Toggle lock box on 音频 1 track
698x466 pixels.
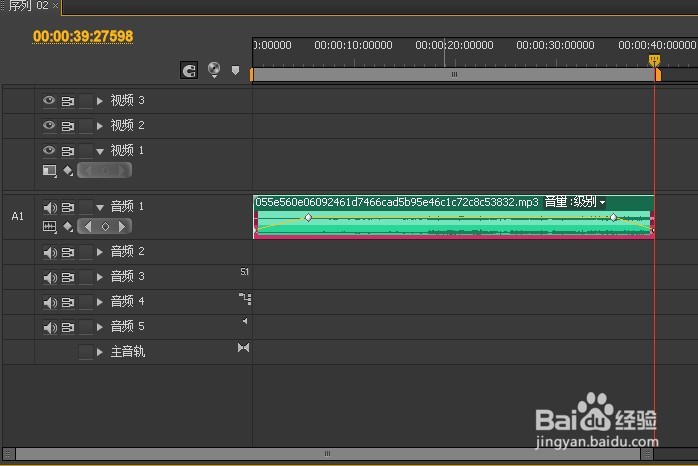(85, 207)
